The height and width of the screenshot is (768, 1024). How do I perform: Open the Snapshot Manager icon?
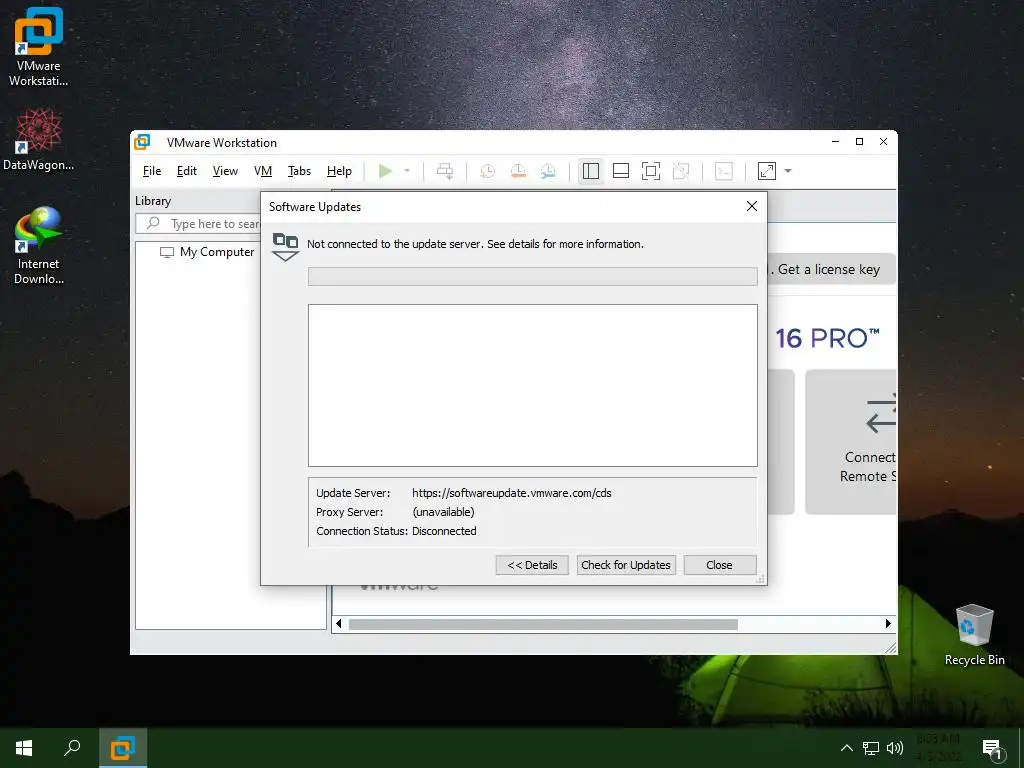coord(548,171)
